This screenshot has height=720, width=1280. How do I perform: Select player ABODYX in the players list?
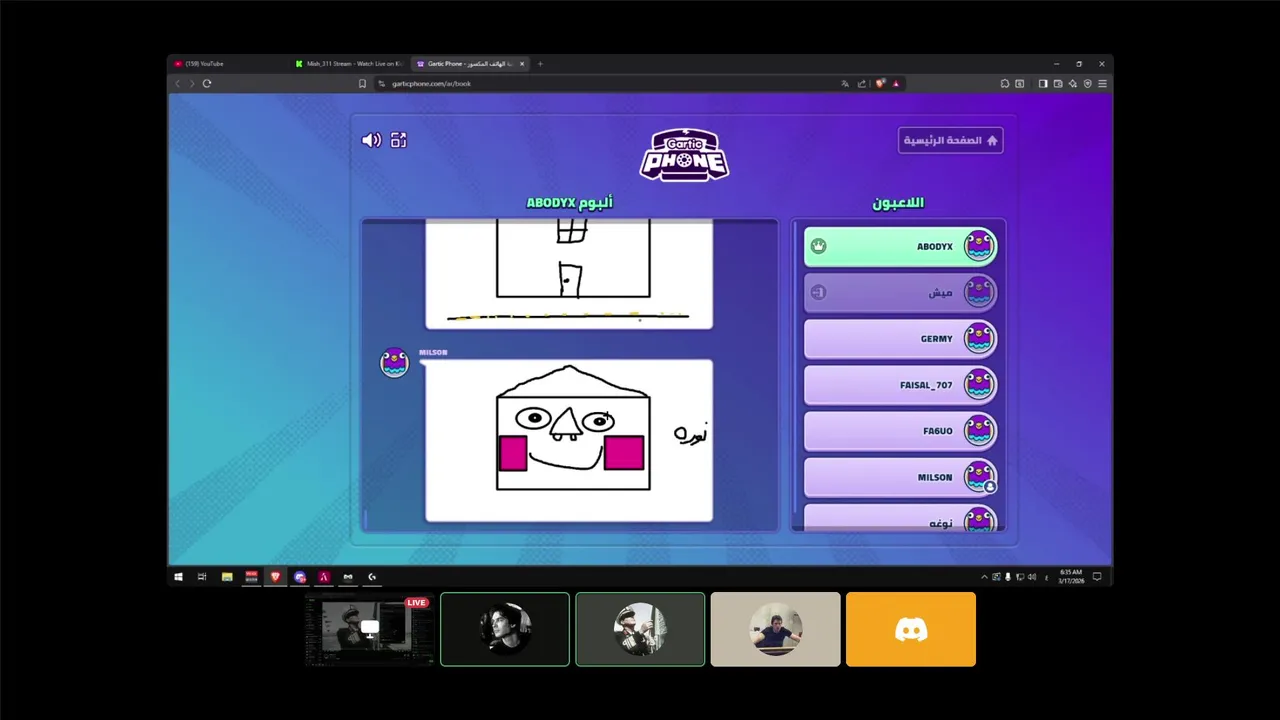[x=900, y=246]
